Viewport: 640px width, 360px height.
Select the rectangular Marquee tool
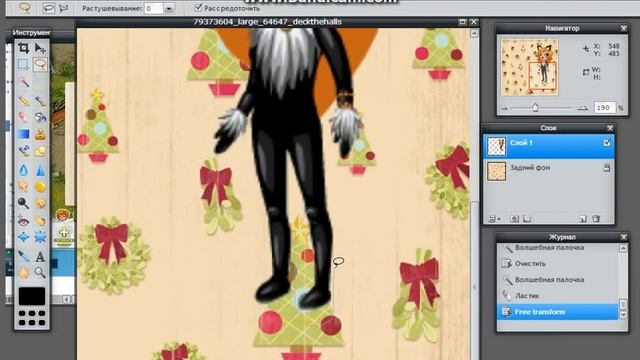23,64
